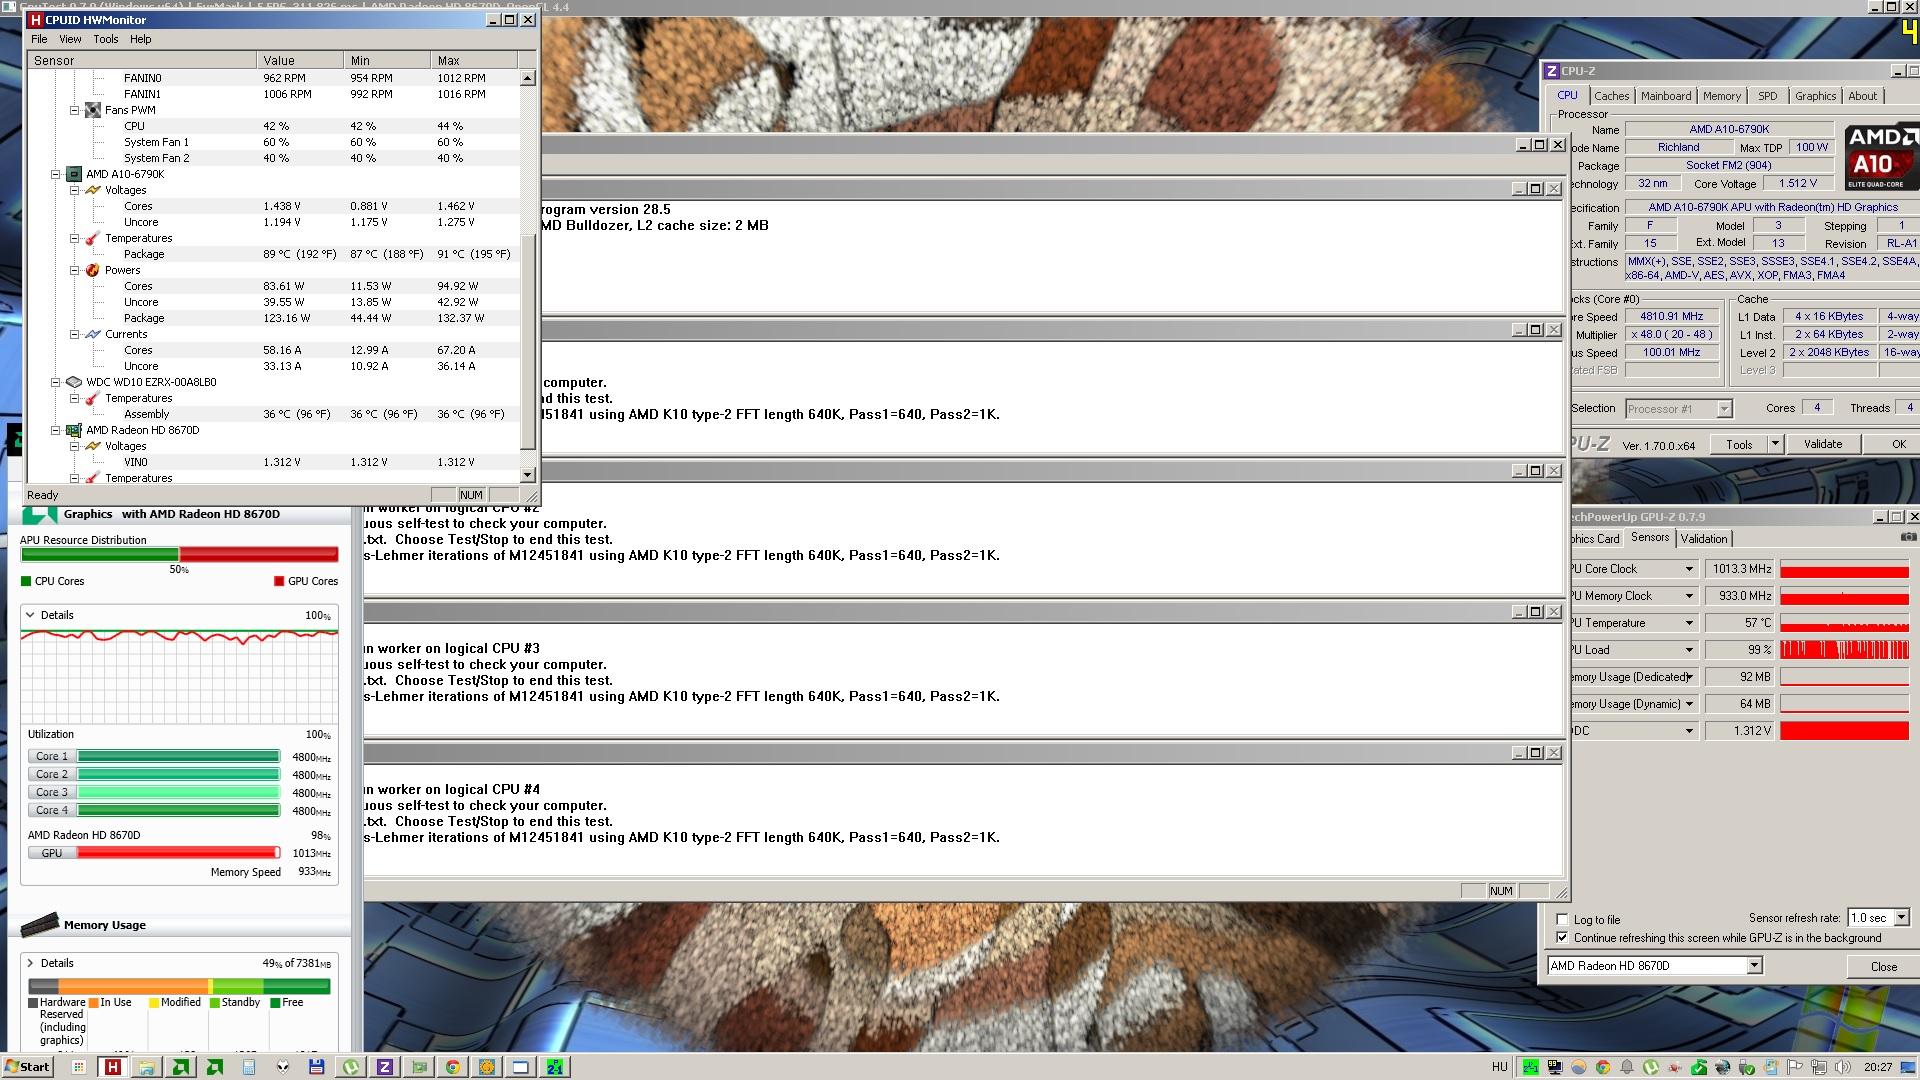Click the green checkmark shield tray icon
This screenshot has height=1080, width=1920.
(x=1698, y=1067)
